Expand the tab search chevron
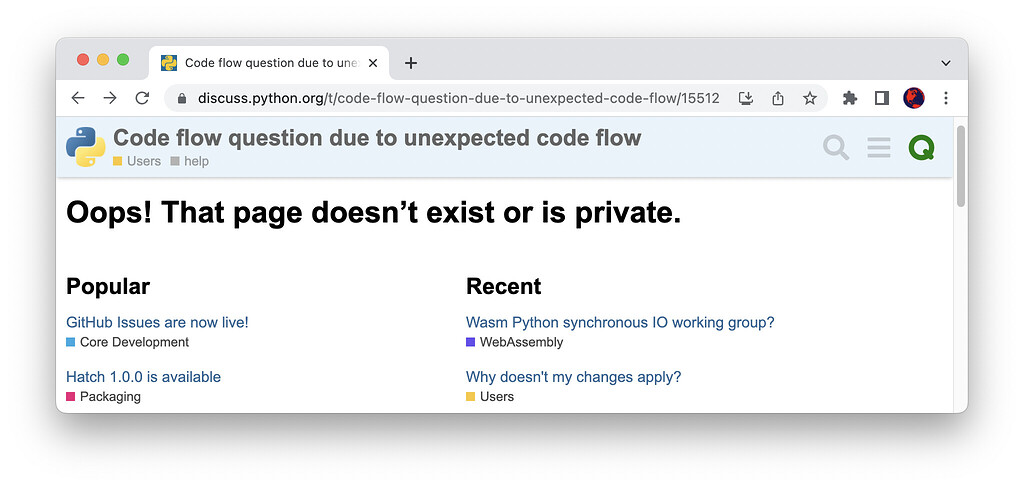1024x487 pixels. click(x=946, y=63)
